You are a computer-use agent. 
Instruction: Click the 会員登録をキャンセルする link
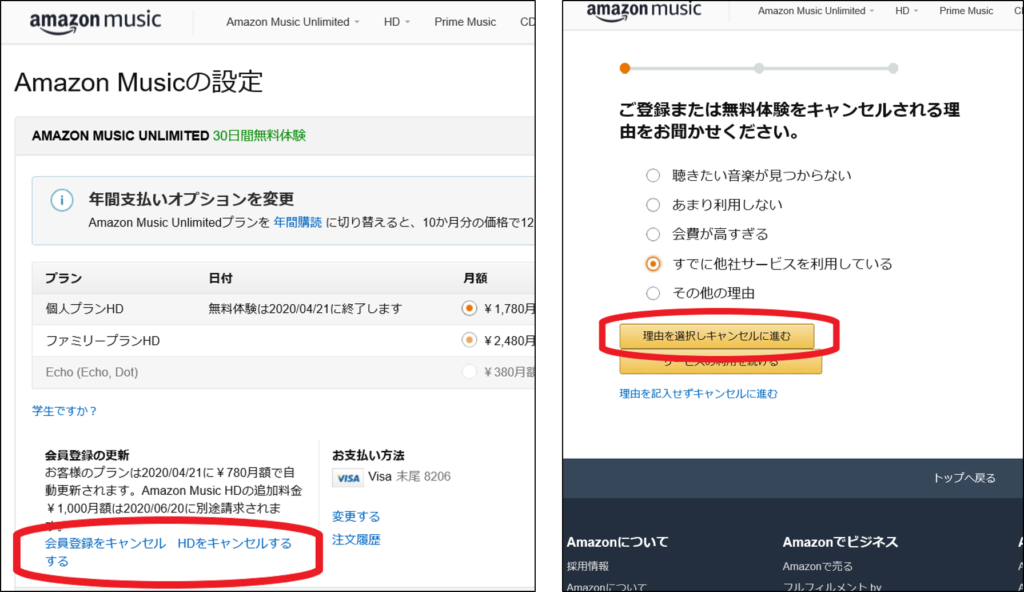105,552
